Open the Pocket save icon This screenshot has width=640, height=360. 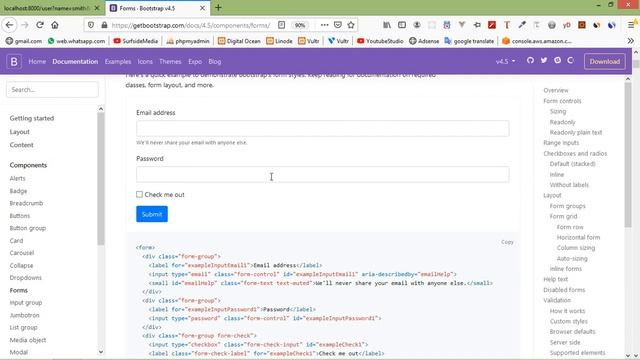(x=338, y=25)
